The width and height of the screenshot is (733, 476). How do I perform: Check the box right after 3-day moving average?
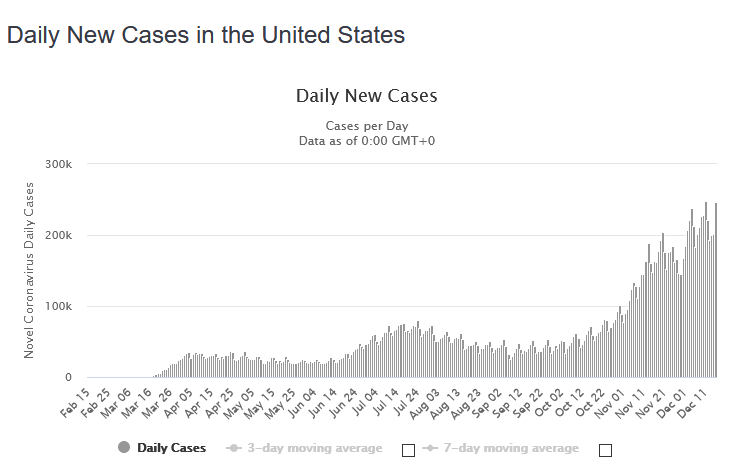click(408, 450)
